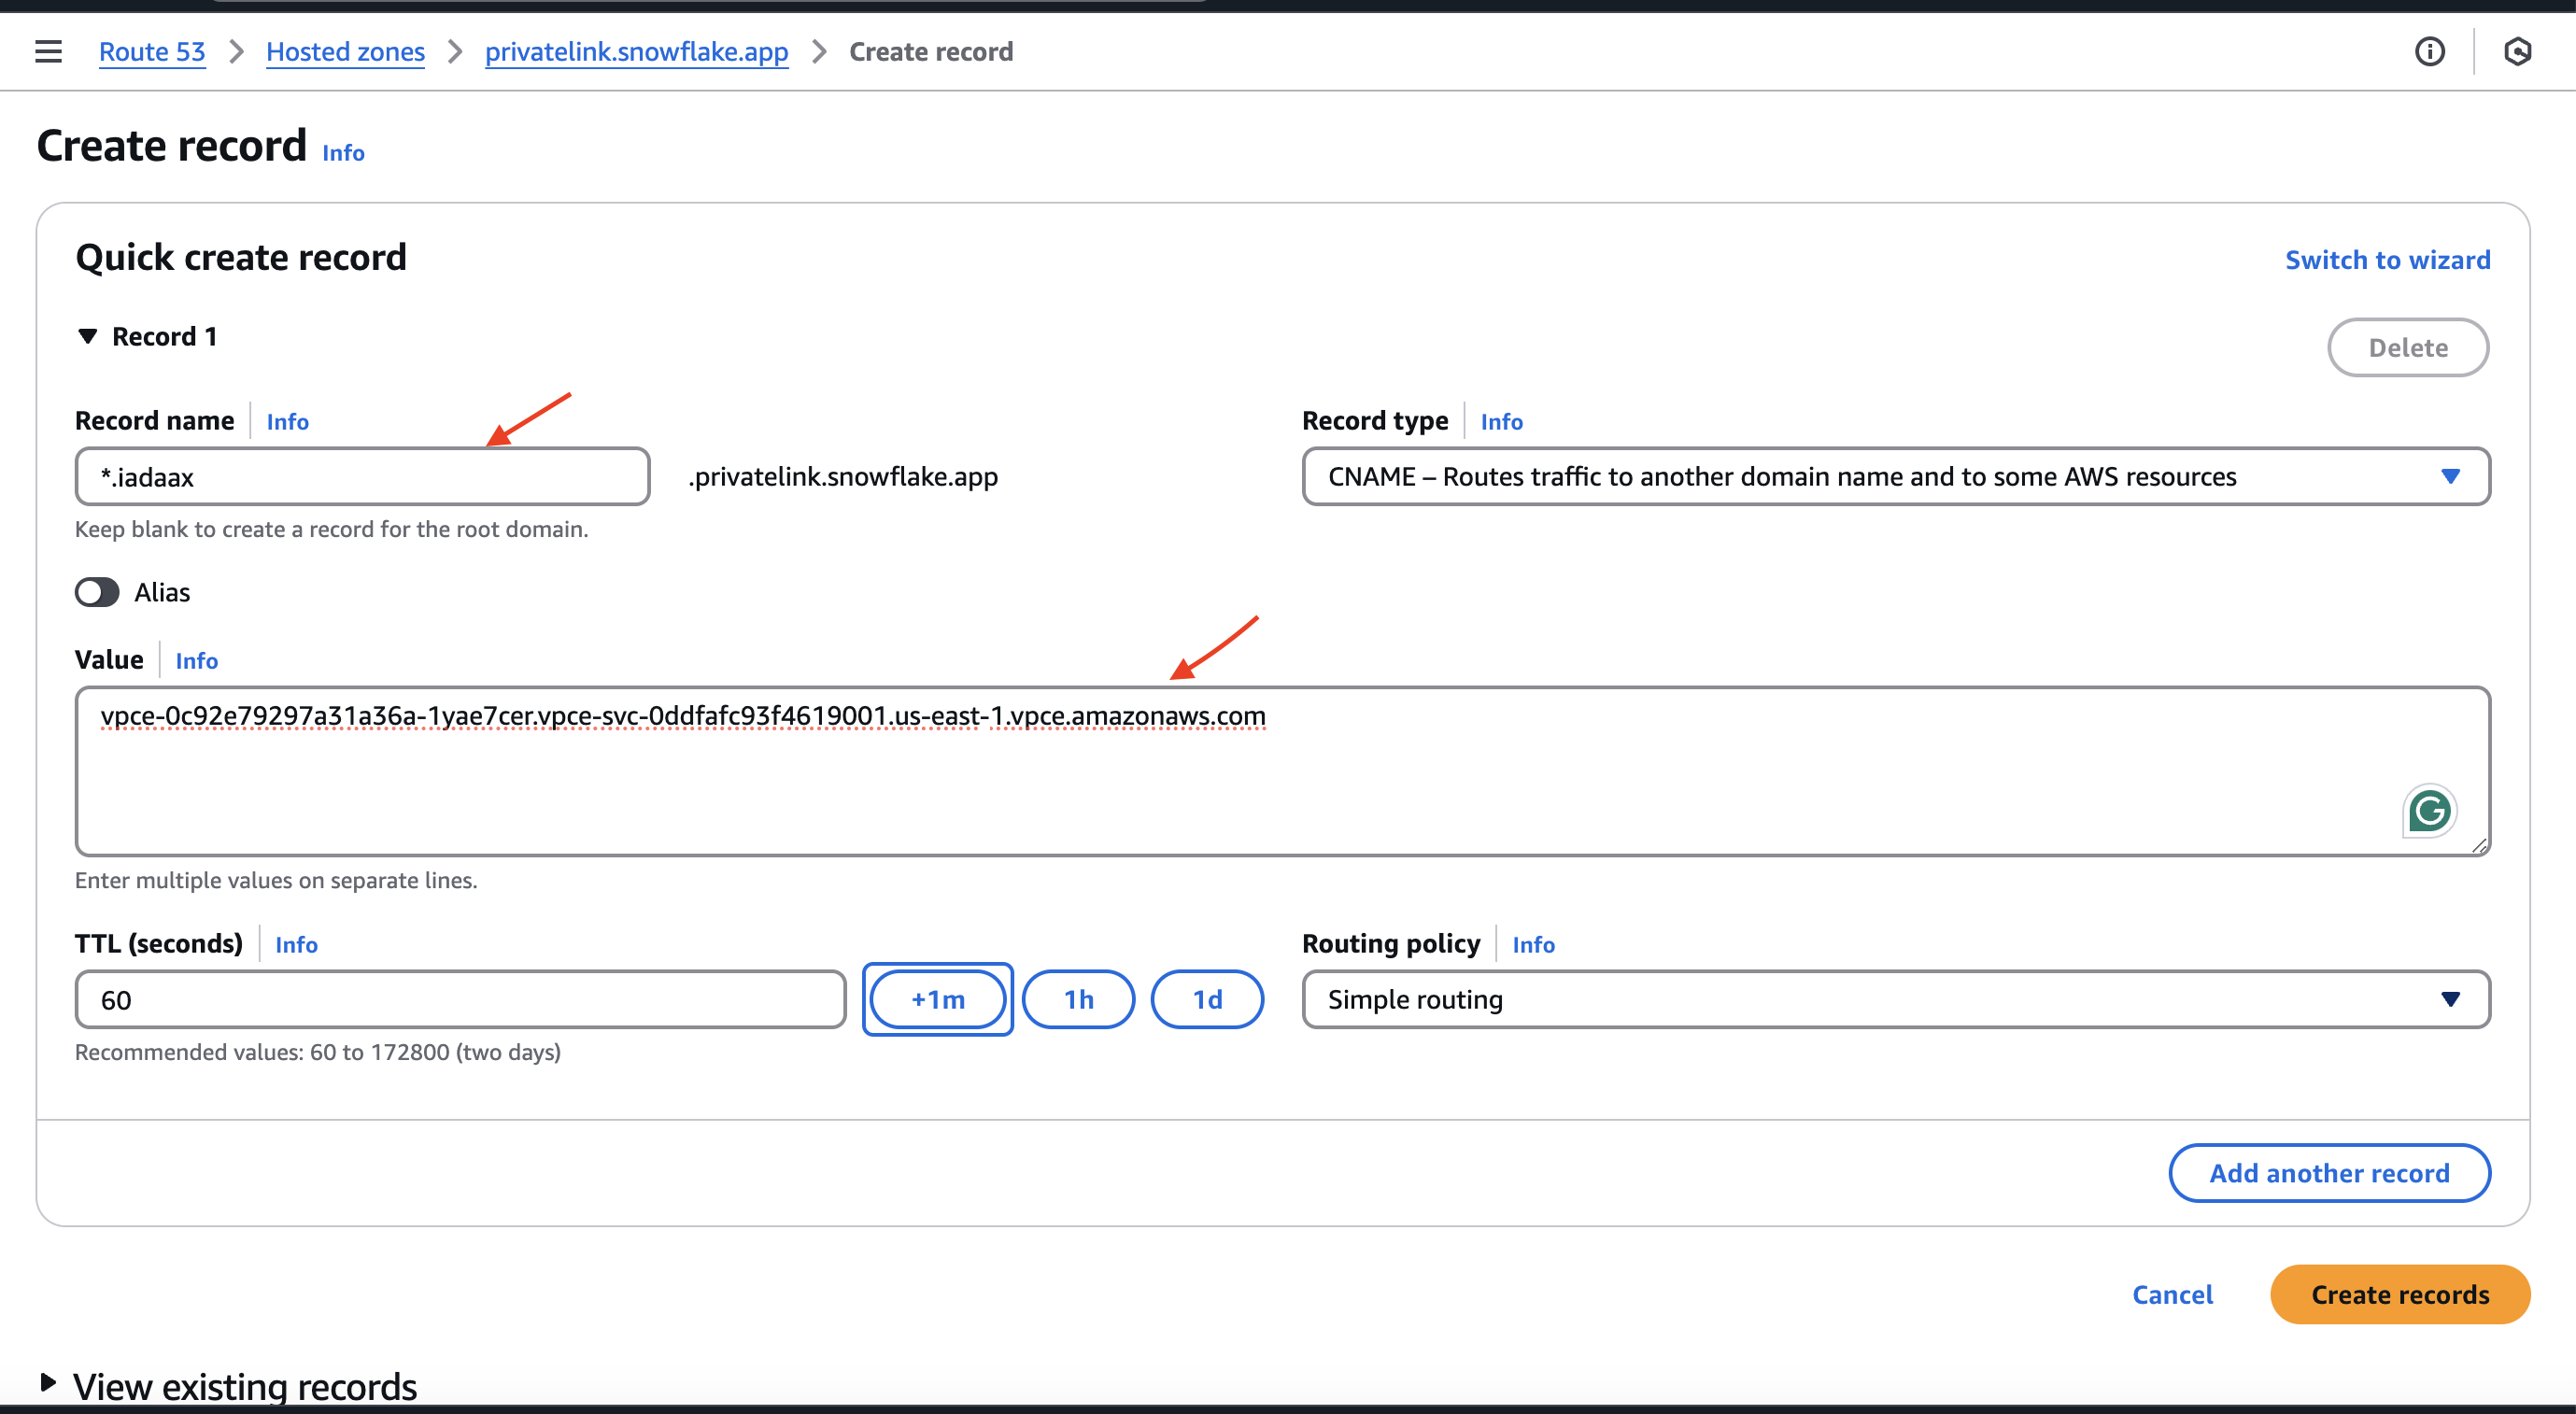
Task: Open the Info link next to Record name
Action: coord(287,421)
